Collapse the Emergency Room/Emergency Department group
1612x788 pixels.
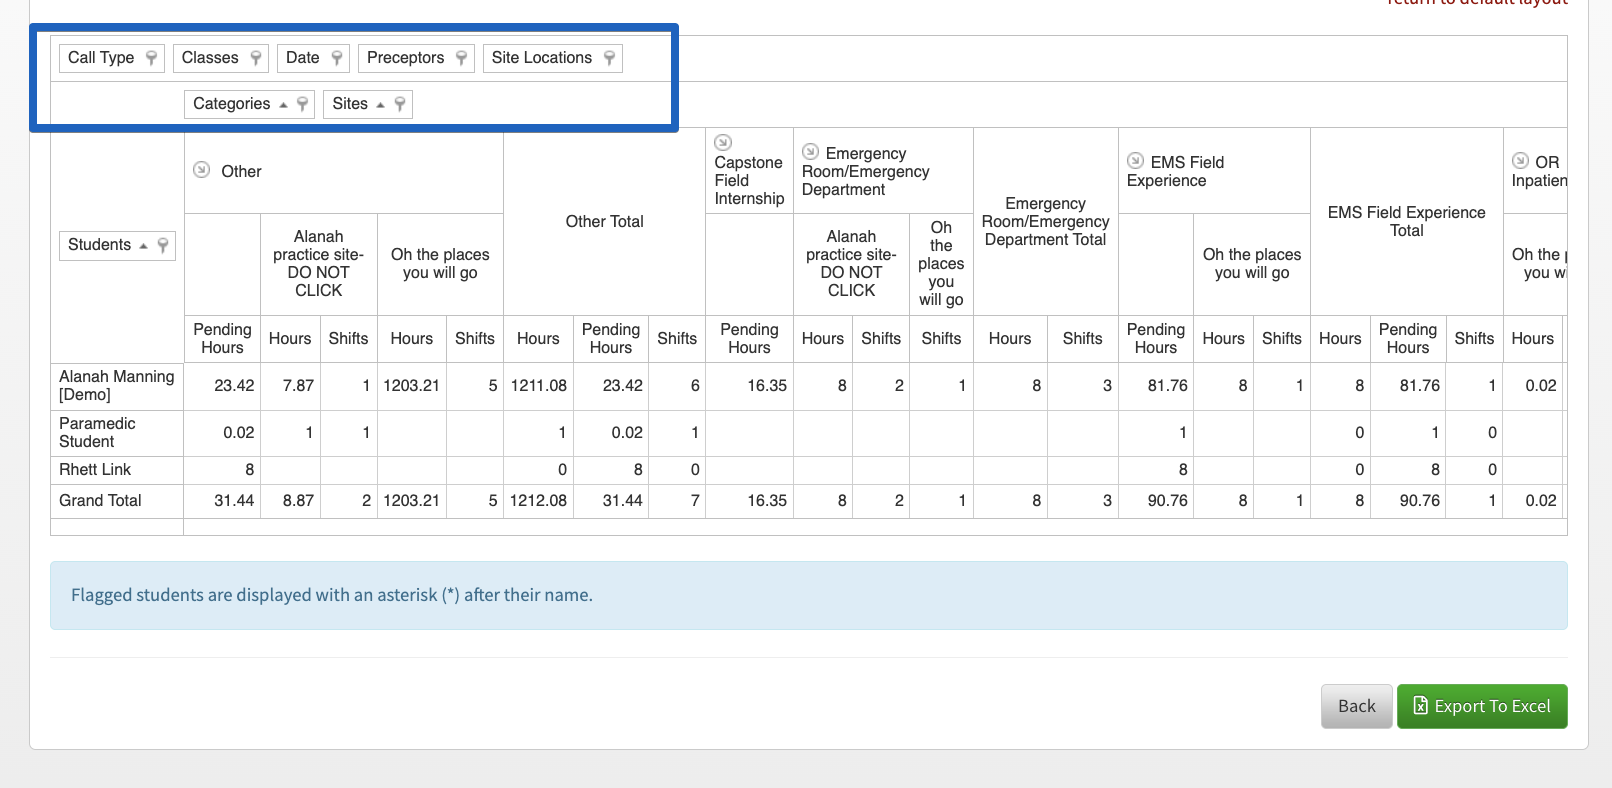(x=811, y=152)
